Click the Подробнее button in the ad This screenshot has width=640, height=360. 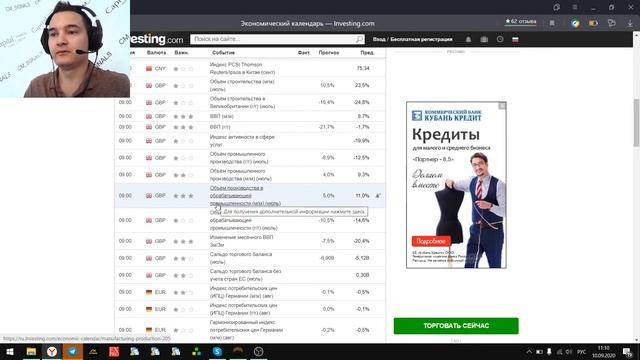click(x=431, y=241)
